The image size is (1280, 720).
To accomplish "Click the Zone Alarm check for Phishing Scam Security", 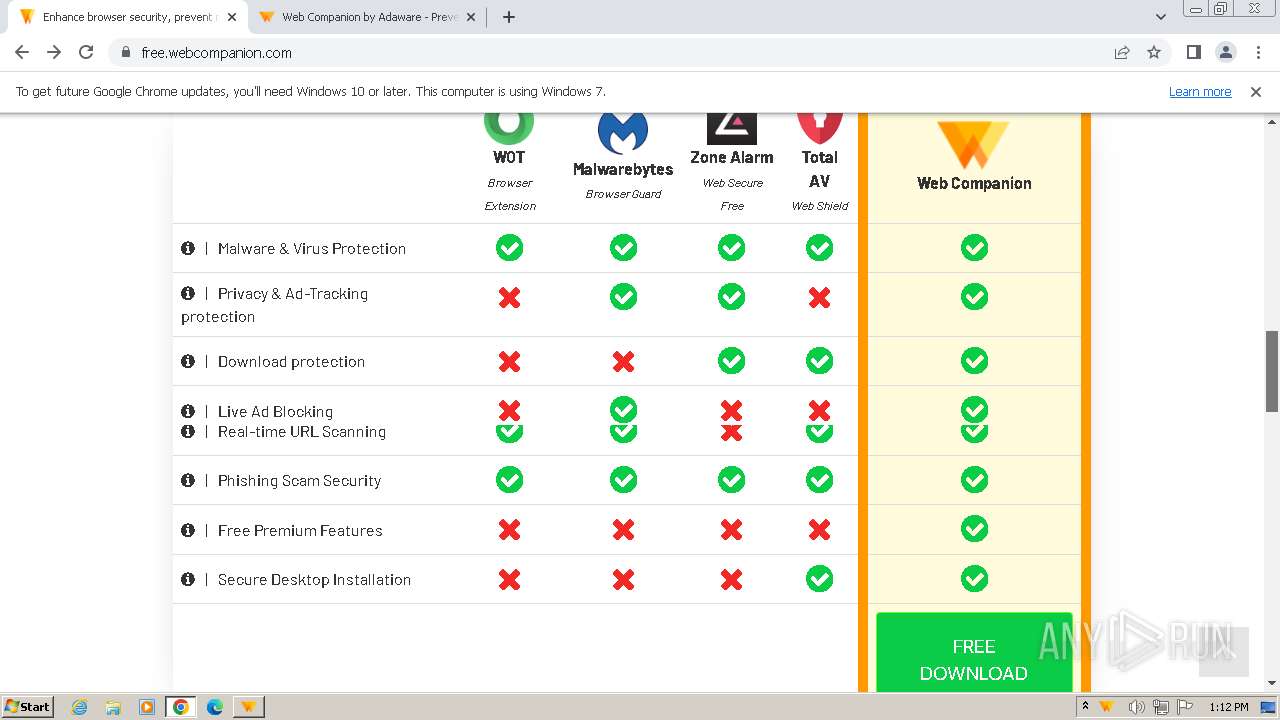I will tap(731, 480).
